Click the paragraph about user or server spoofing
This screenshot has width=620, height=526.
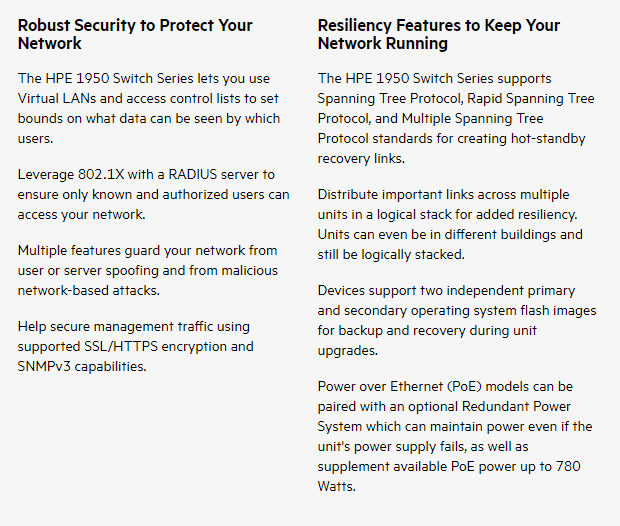click(147, 270)
